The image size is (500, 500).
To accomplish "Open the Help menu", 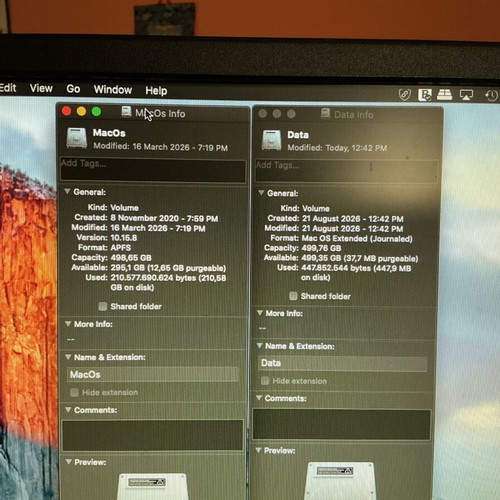I will tap(156, 90).
